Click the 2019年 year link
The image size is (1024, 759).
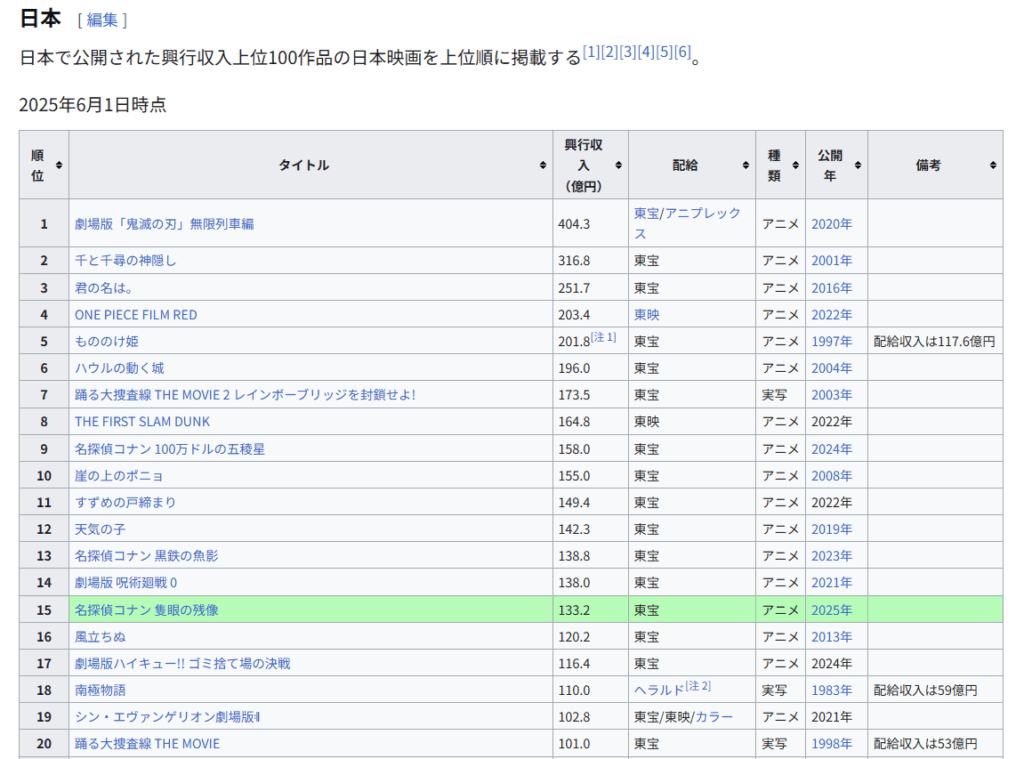pos(831,530)
